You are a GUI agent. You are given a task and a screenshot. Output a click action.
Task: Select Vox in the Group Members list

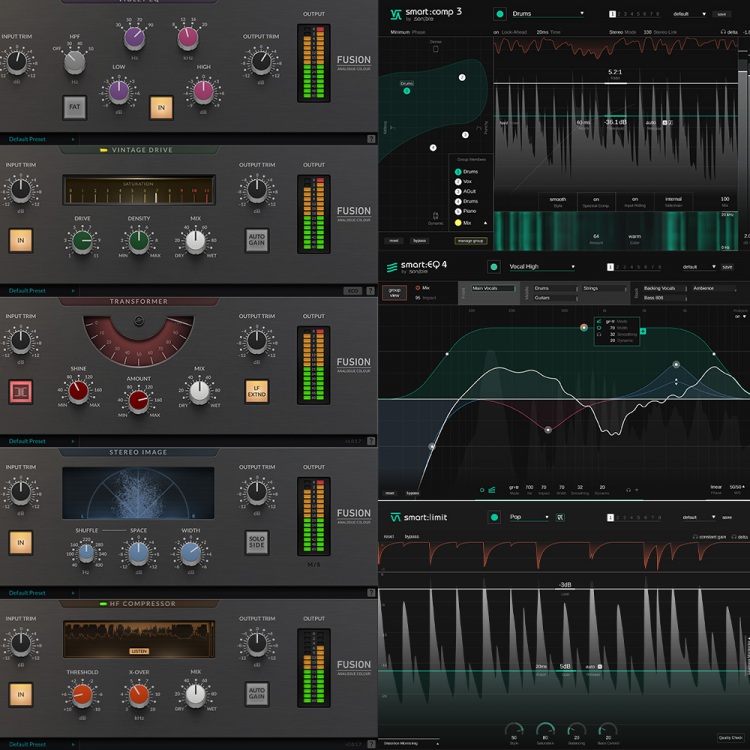(467, 181)
